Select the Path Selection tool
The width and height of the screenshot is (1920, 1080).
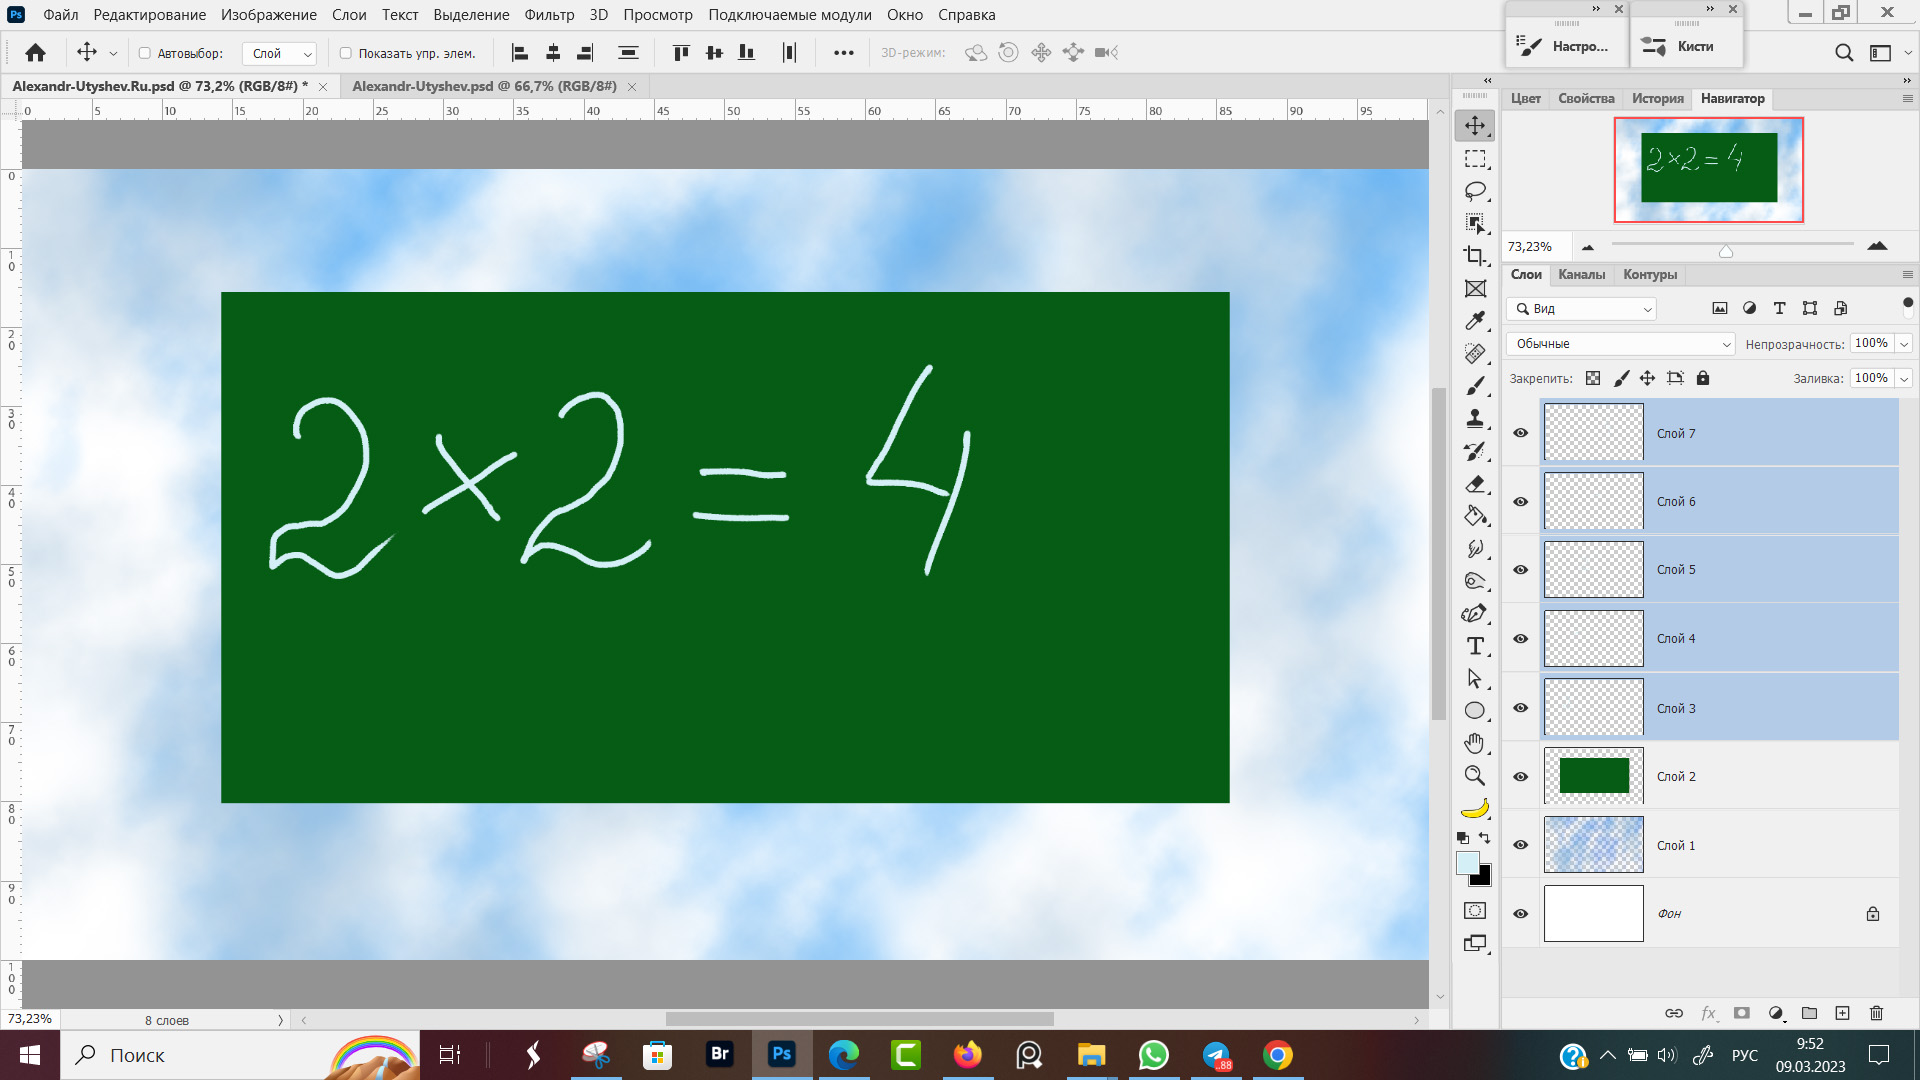(x=1475, y=679)
